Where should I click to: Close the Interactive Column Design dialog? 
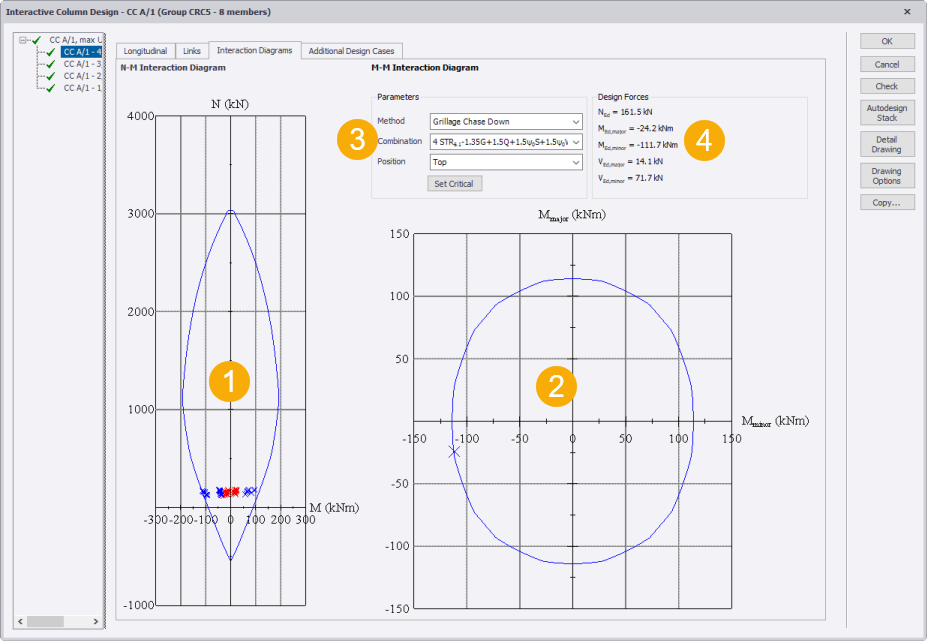(907, 12)
